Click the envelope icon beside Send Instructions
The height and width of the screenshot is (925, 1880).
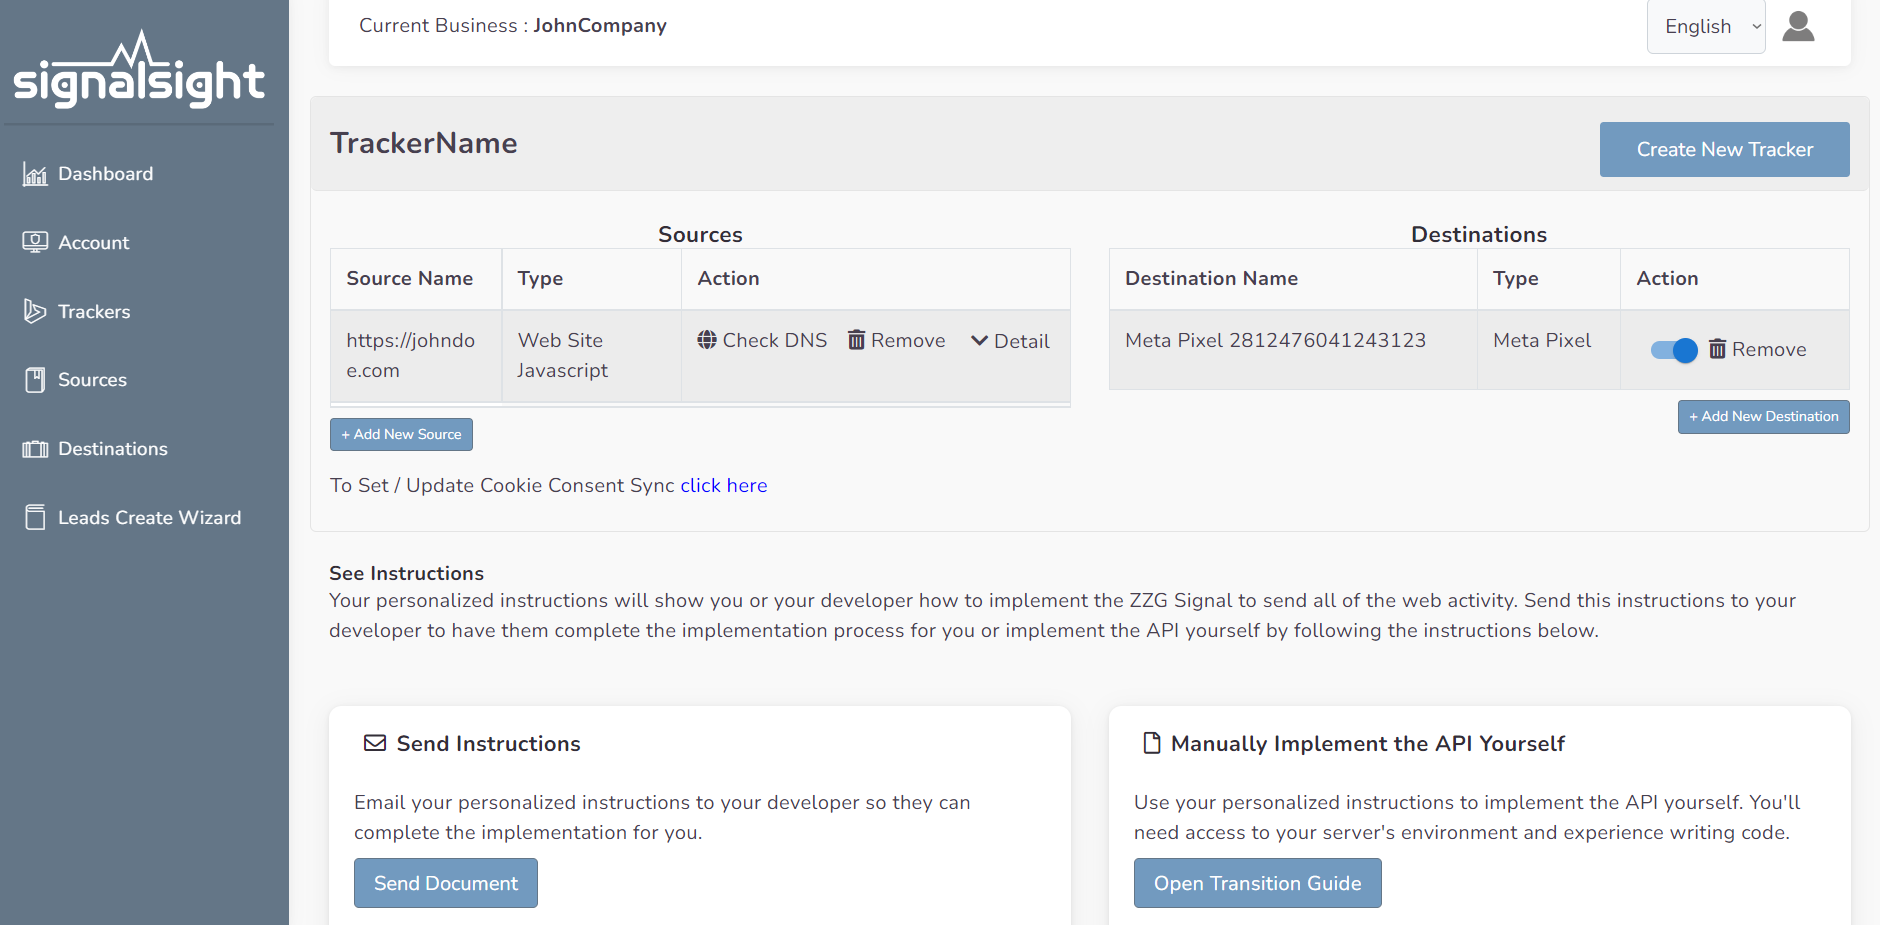click(375, 743)
